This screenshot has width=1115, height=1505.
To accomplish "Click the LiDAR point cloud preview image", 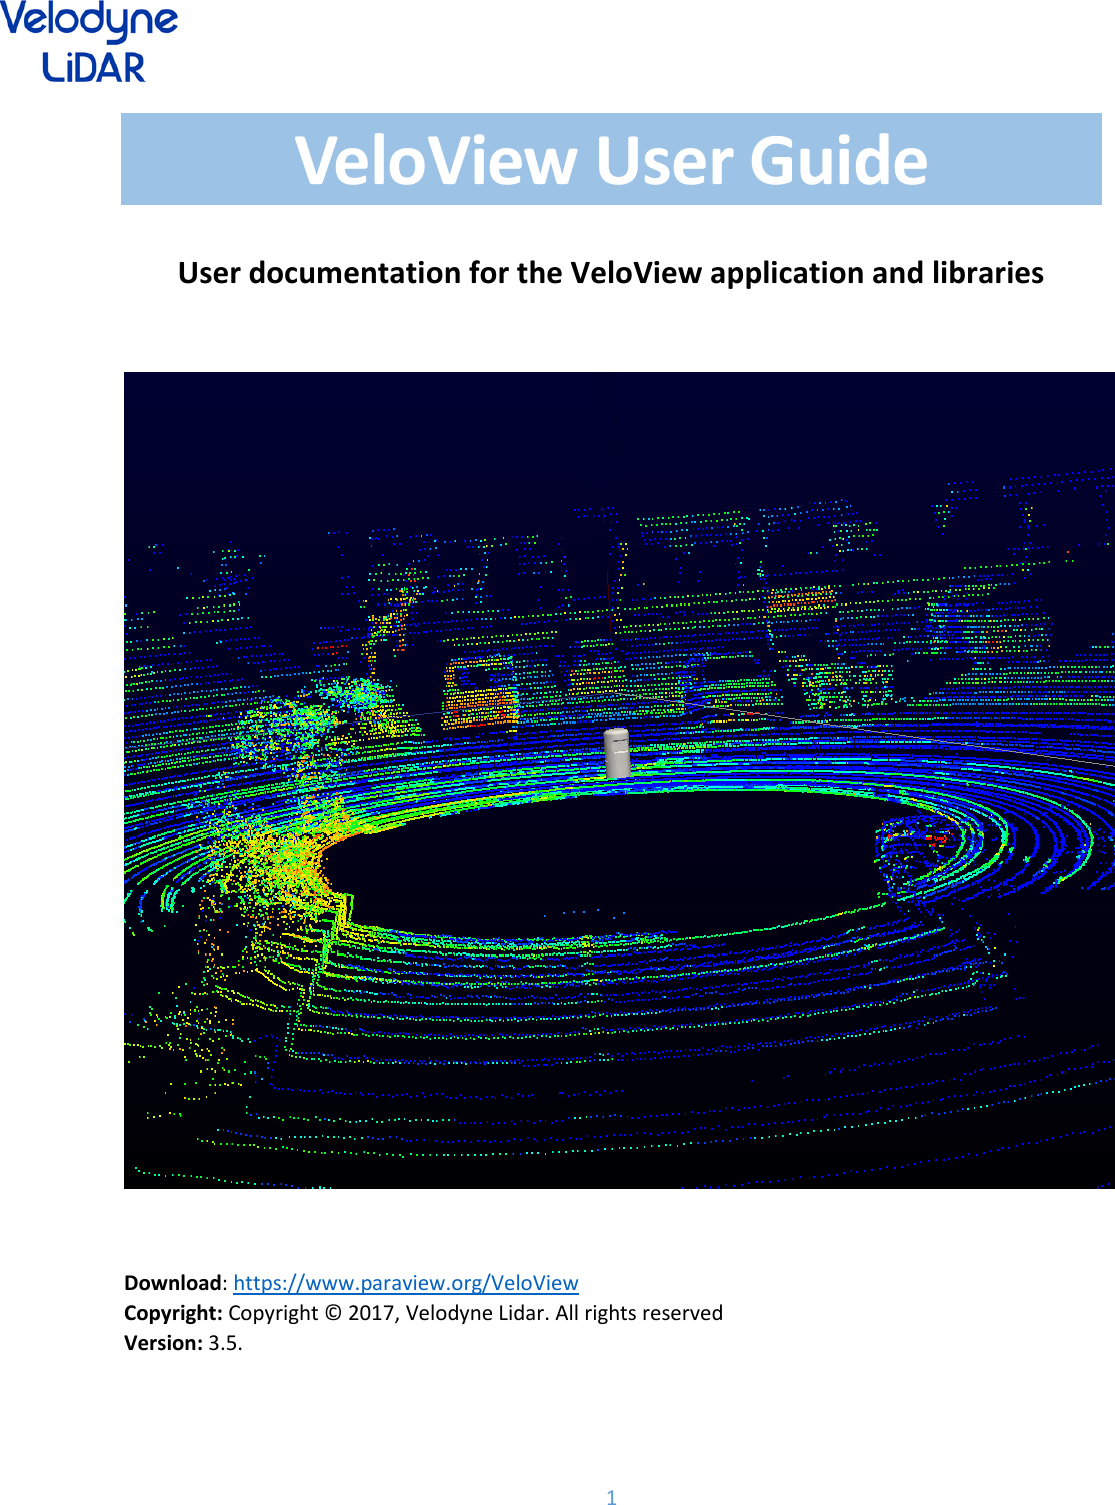I will [605, 780].
